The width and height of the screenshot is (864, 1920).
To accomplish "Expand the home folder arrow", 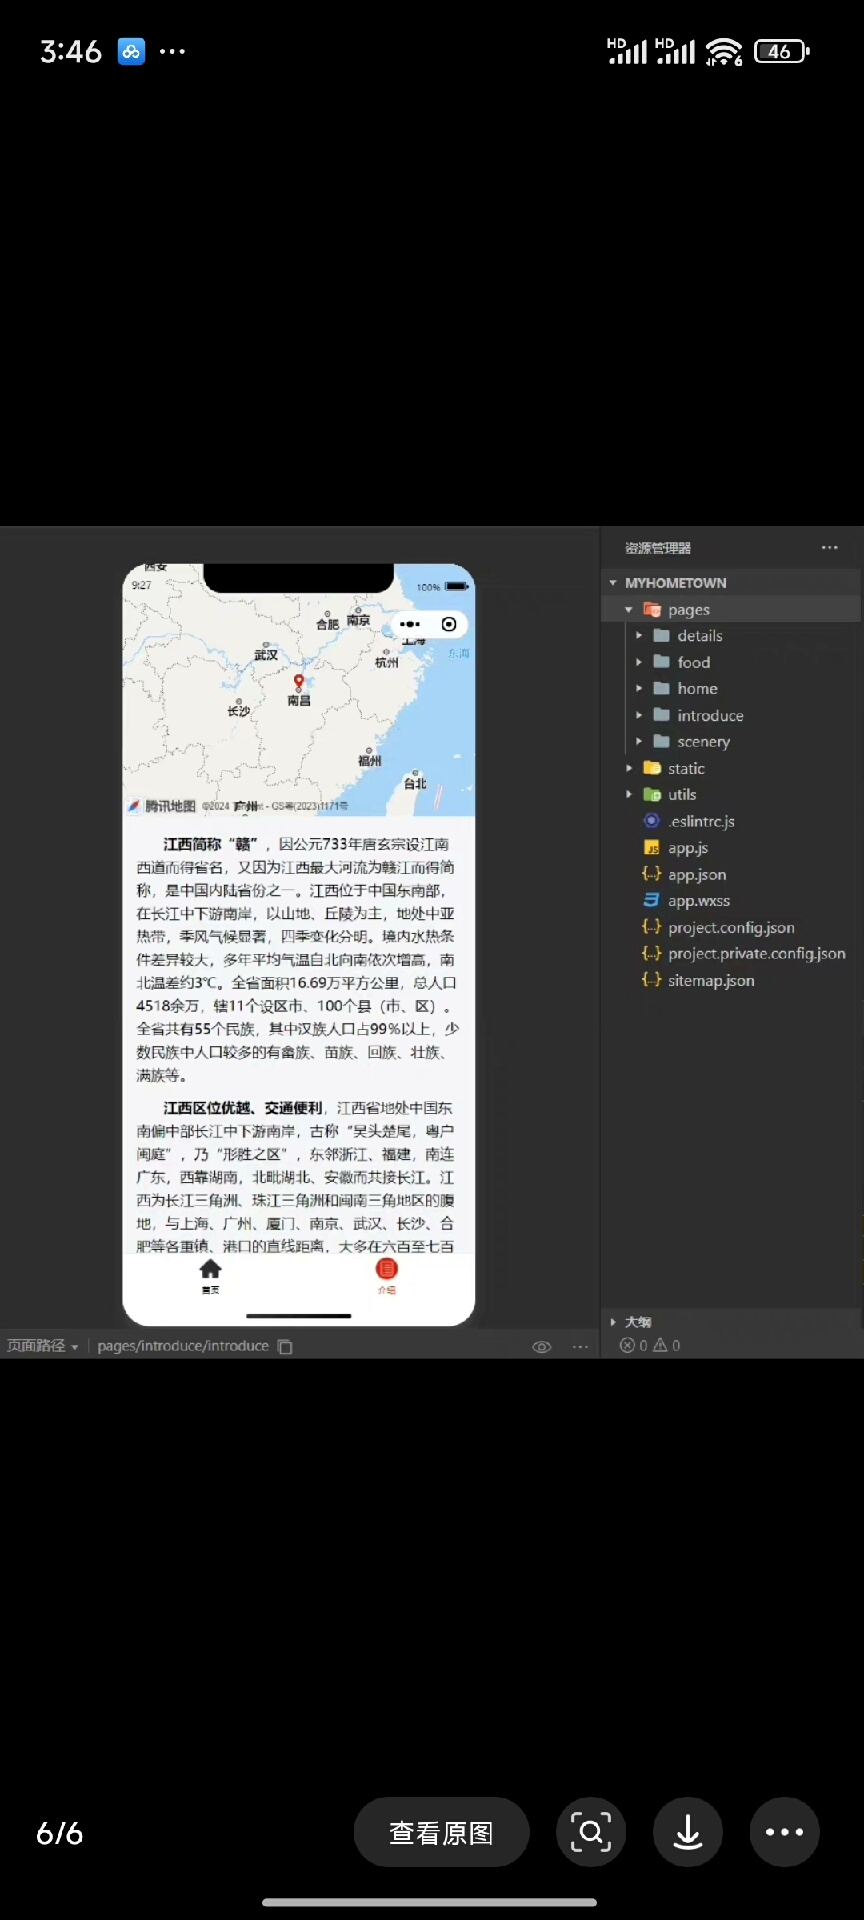I will [639, 688].
